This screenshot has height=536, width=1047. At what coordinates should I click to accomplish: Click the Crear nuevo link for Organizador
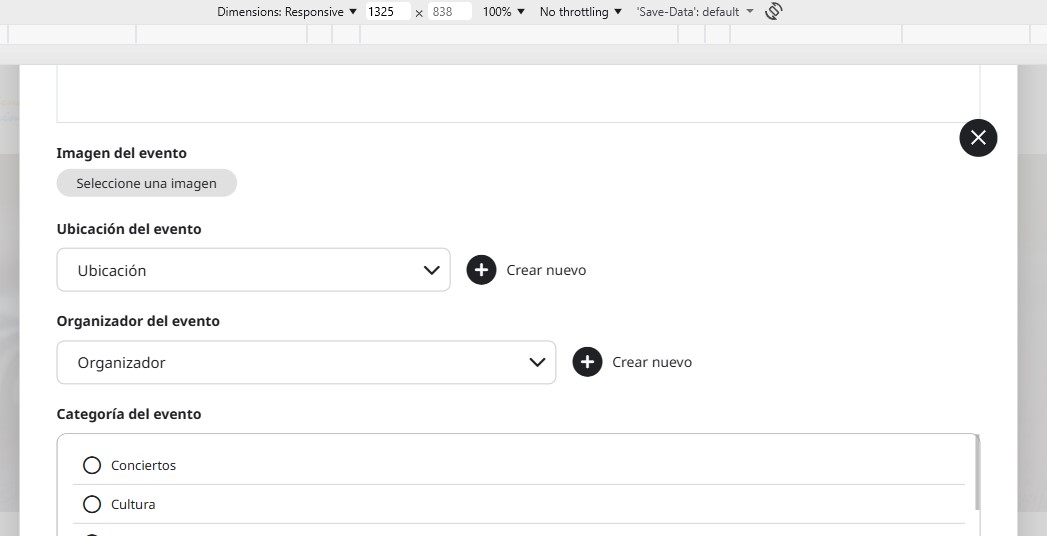tap(651, 362)
